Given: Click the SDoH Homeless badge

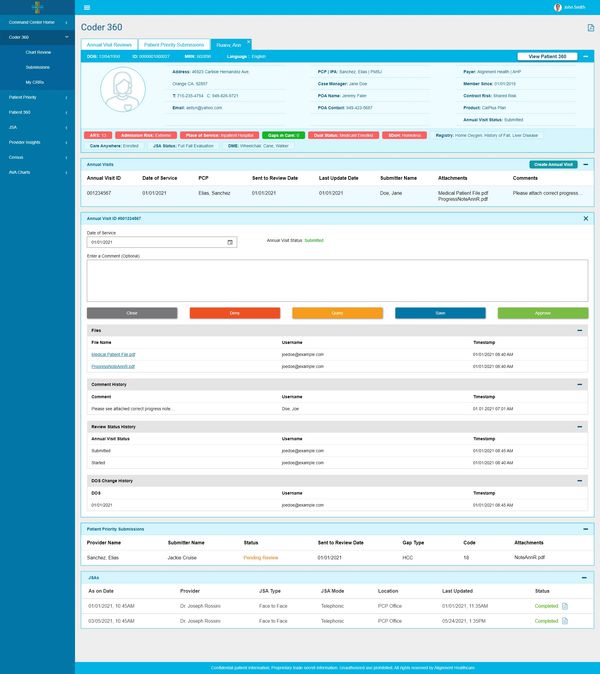Looking at the screenshot, I should pyautogui.click(x=404, y=135).
